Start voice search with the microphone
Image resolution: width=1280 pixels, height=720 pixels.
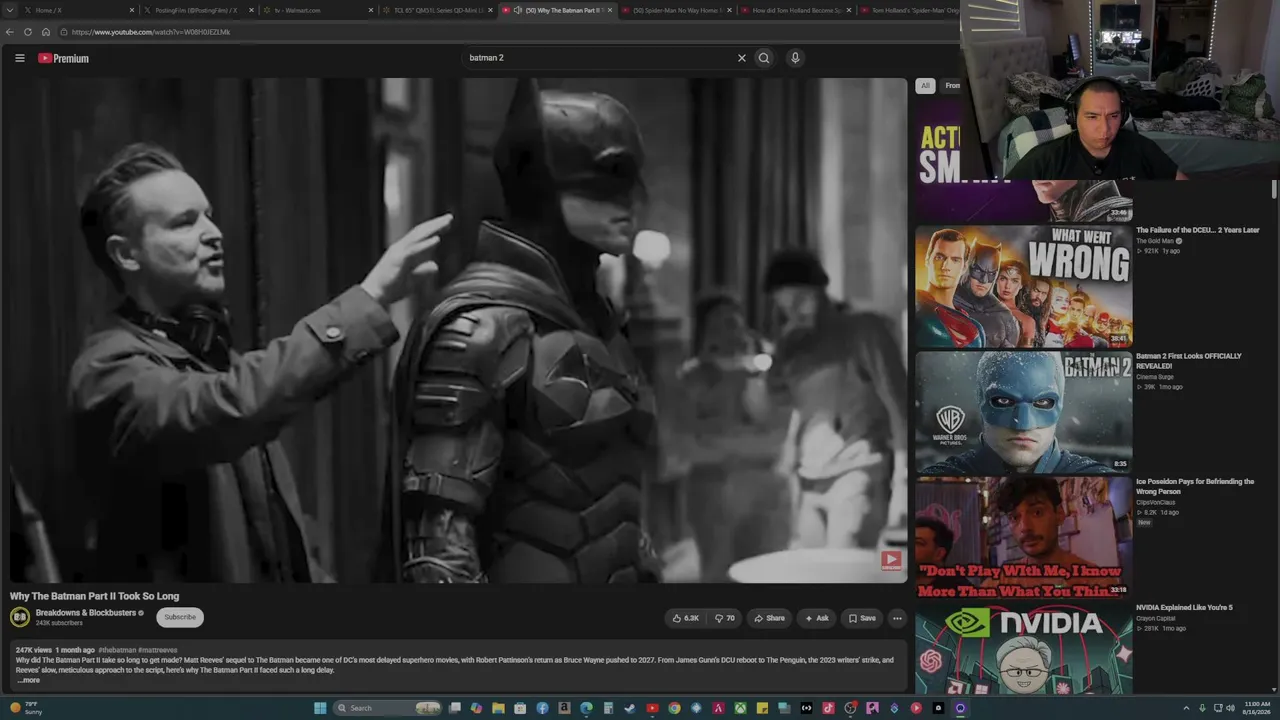coord(795,58)
